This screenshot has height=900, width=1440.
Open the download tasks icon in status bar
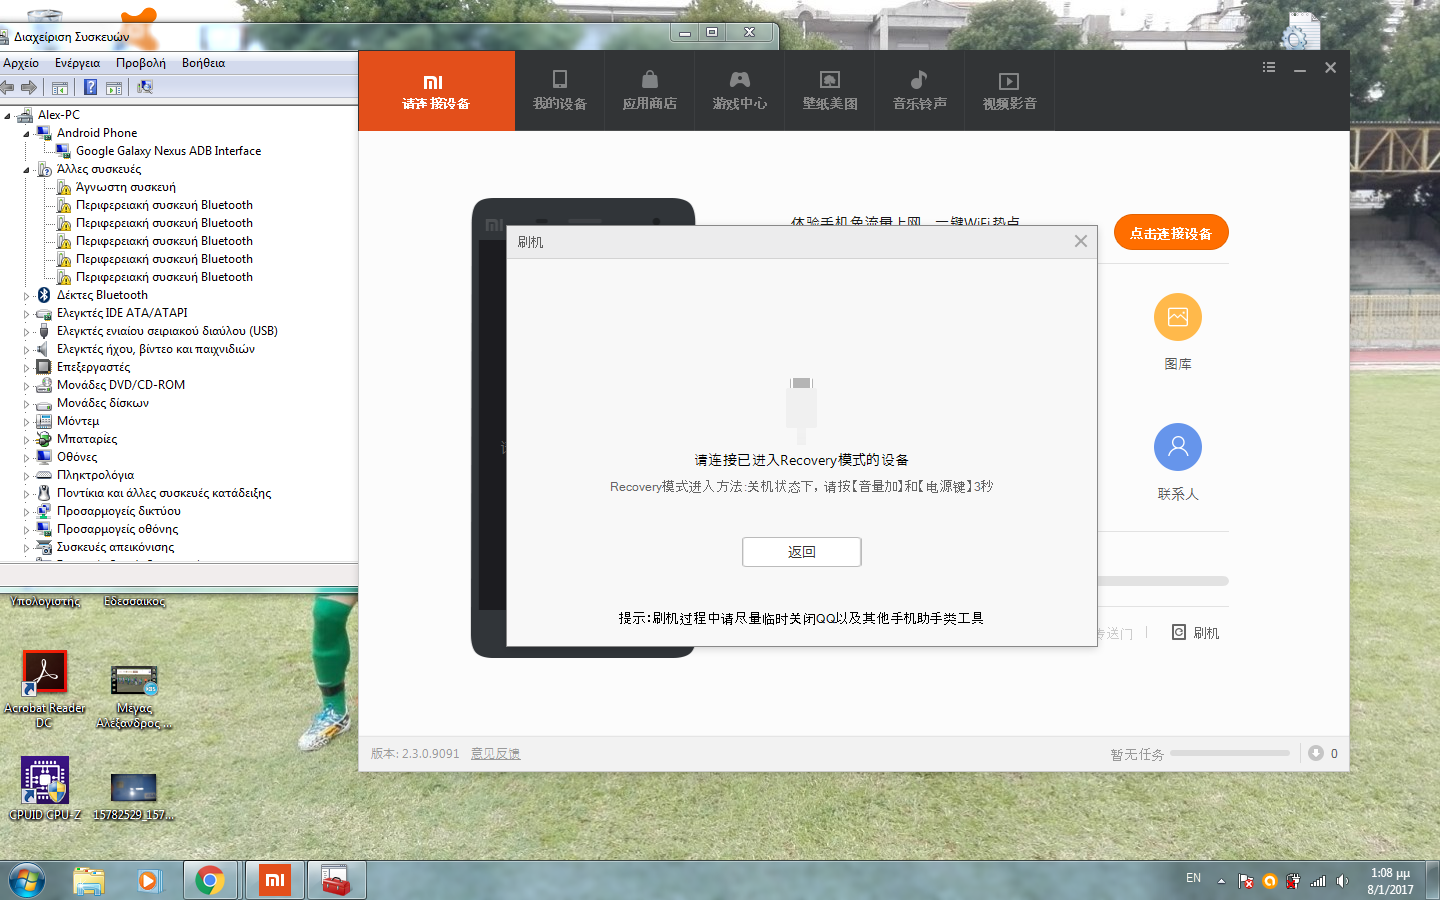click(x=1316, y=753)
